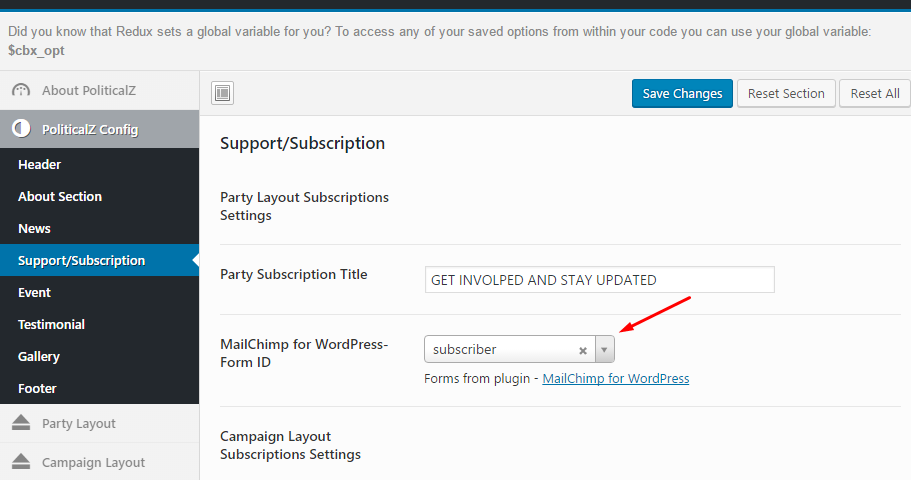
Task: Click the Campaign Layout sidebar icon
Action: coord(21,461)
